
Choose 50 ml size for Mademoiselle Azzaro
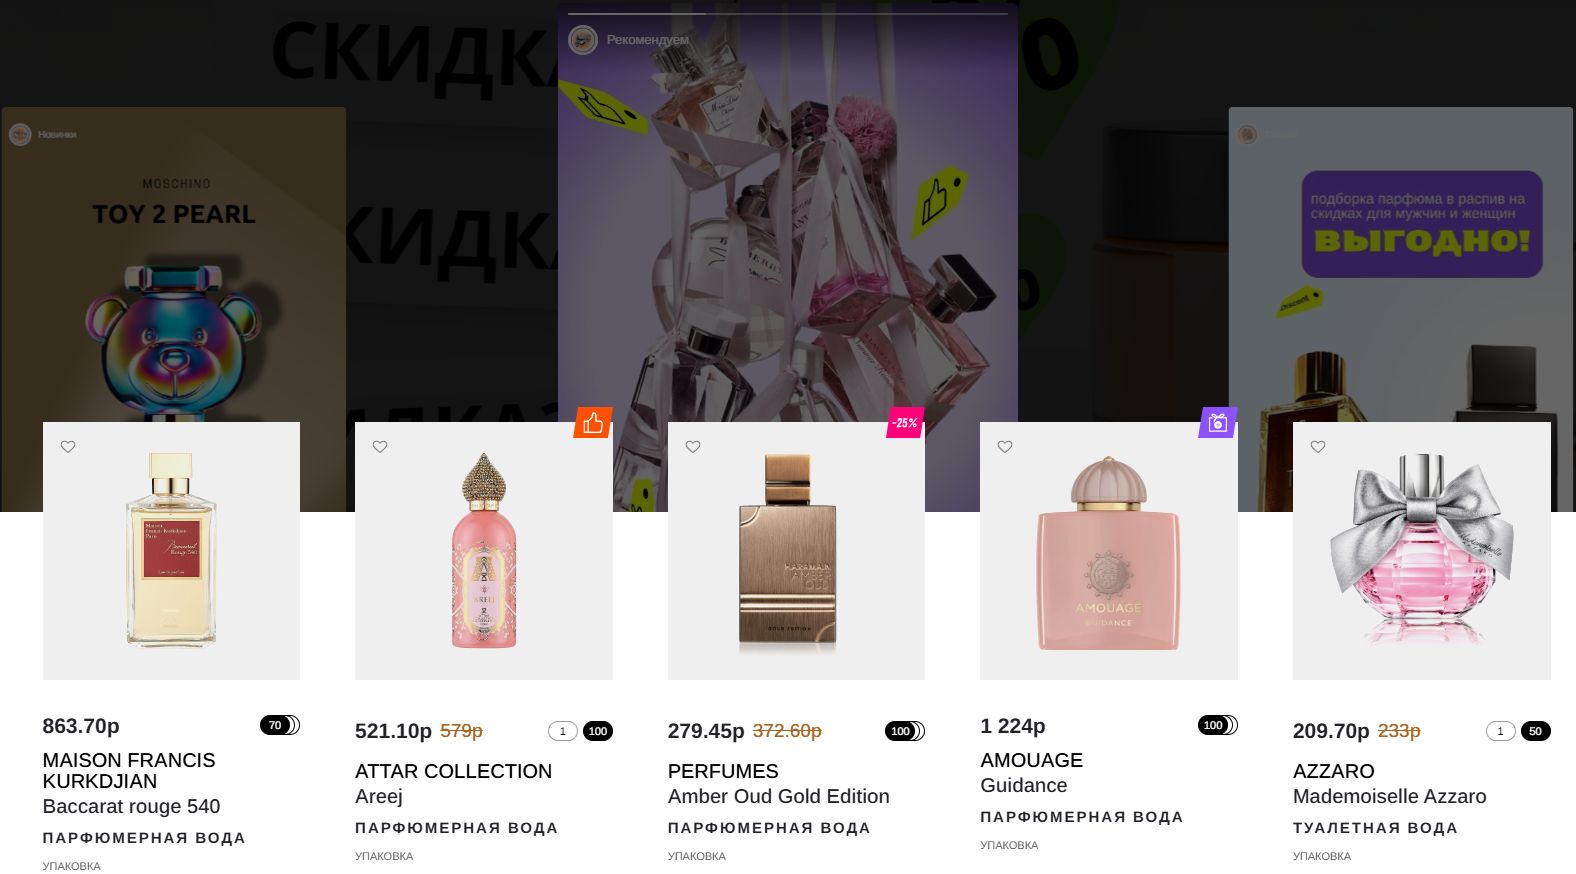click(1536, 731)
